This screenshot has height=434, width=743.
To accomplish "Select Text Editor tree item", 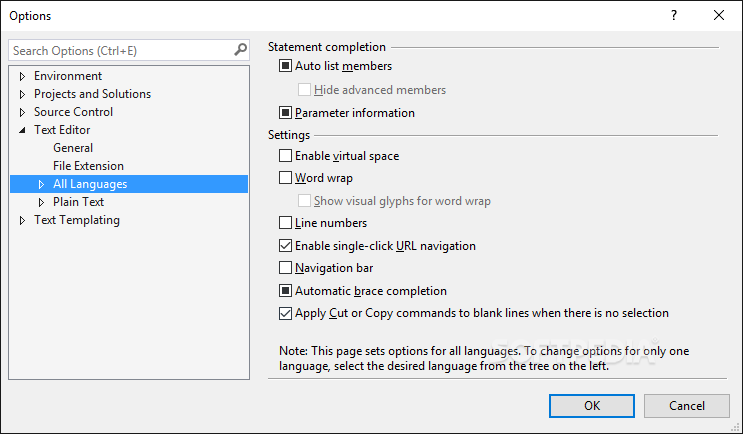I will point(62,130).
